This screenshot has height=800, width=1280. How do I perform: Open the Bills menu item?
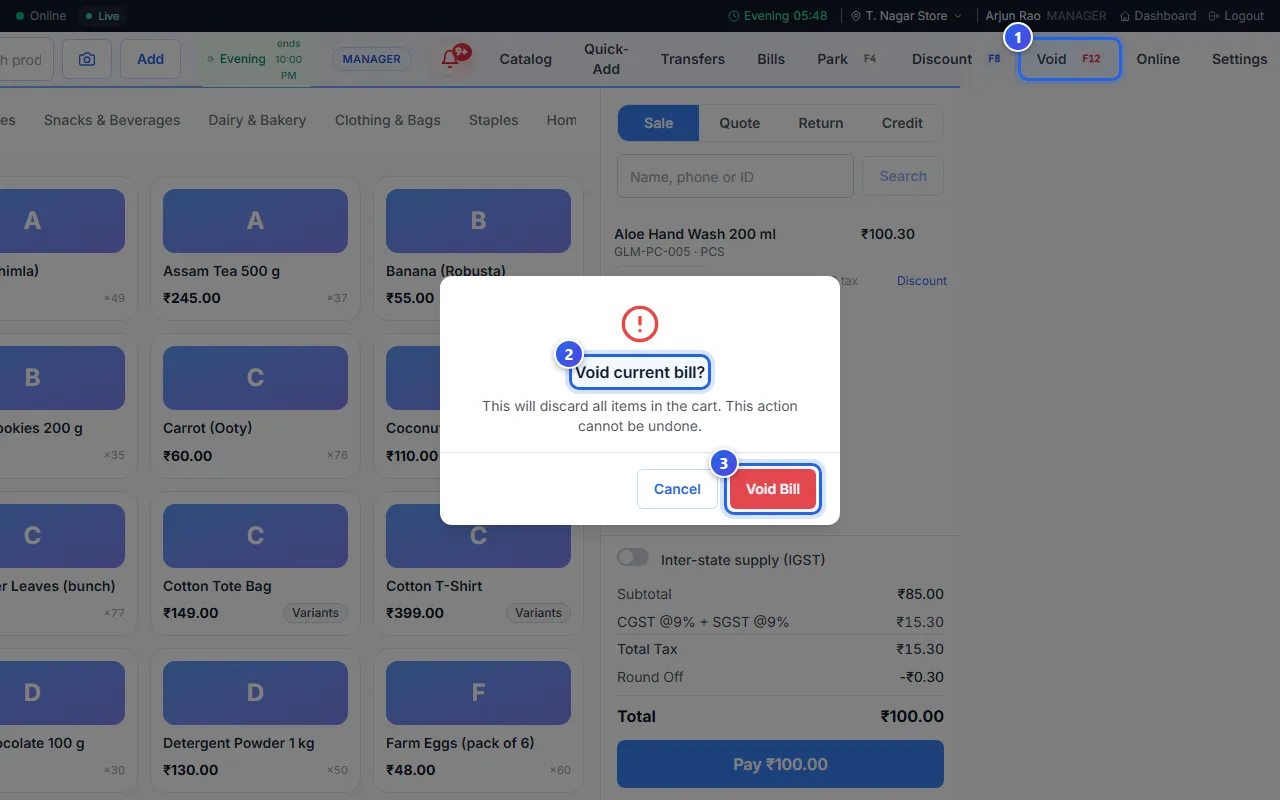click(x=771, y=59)
